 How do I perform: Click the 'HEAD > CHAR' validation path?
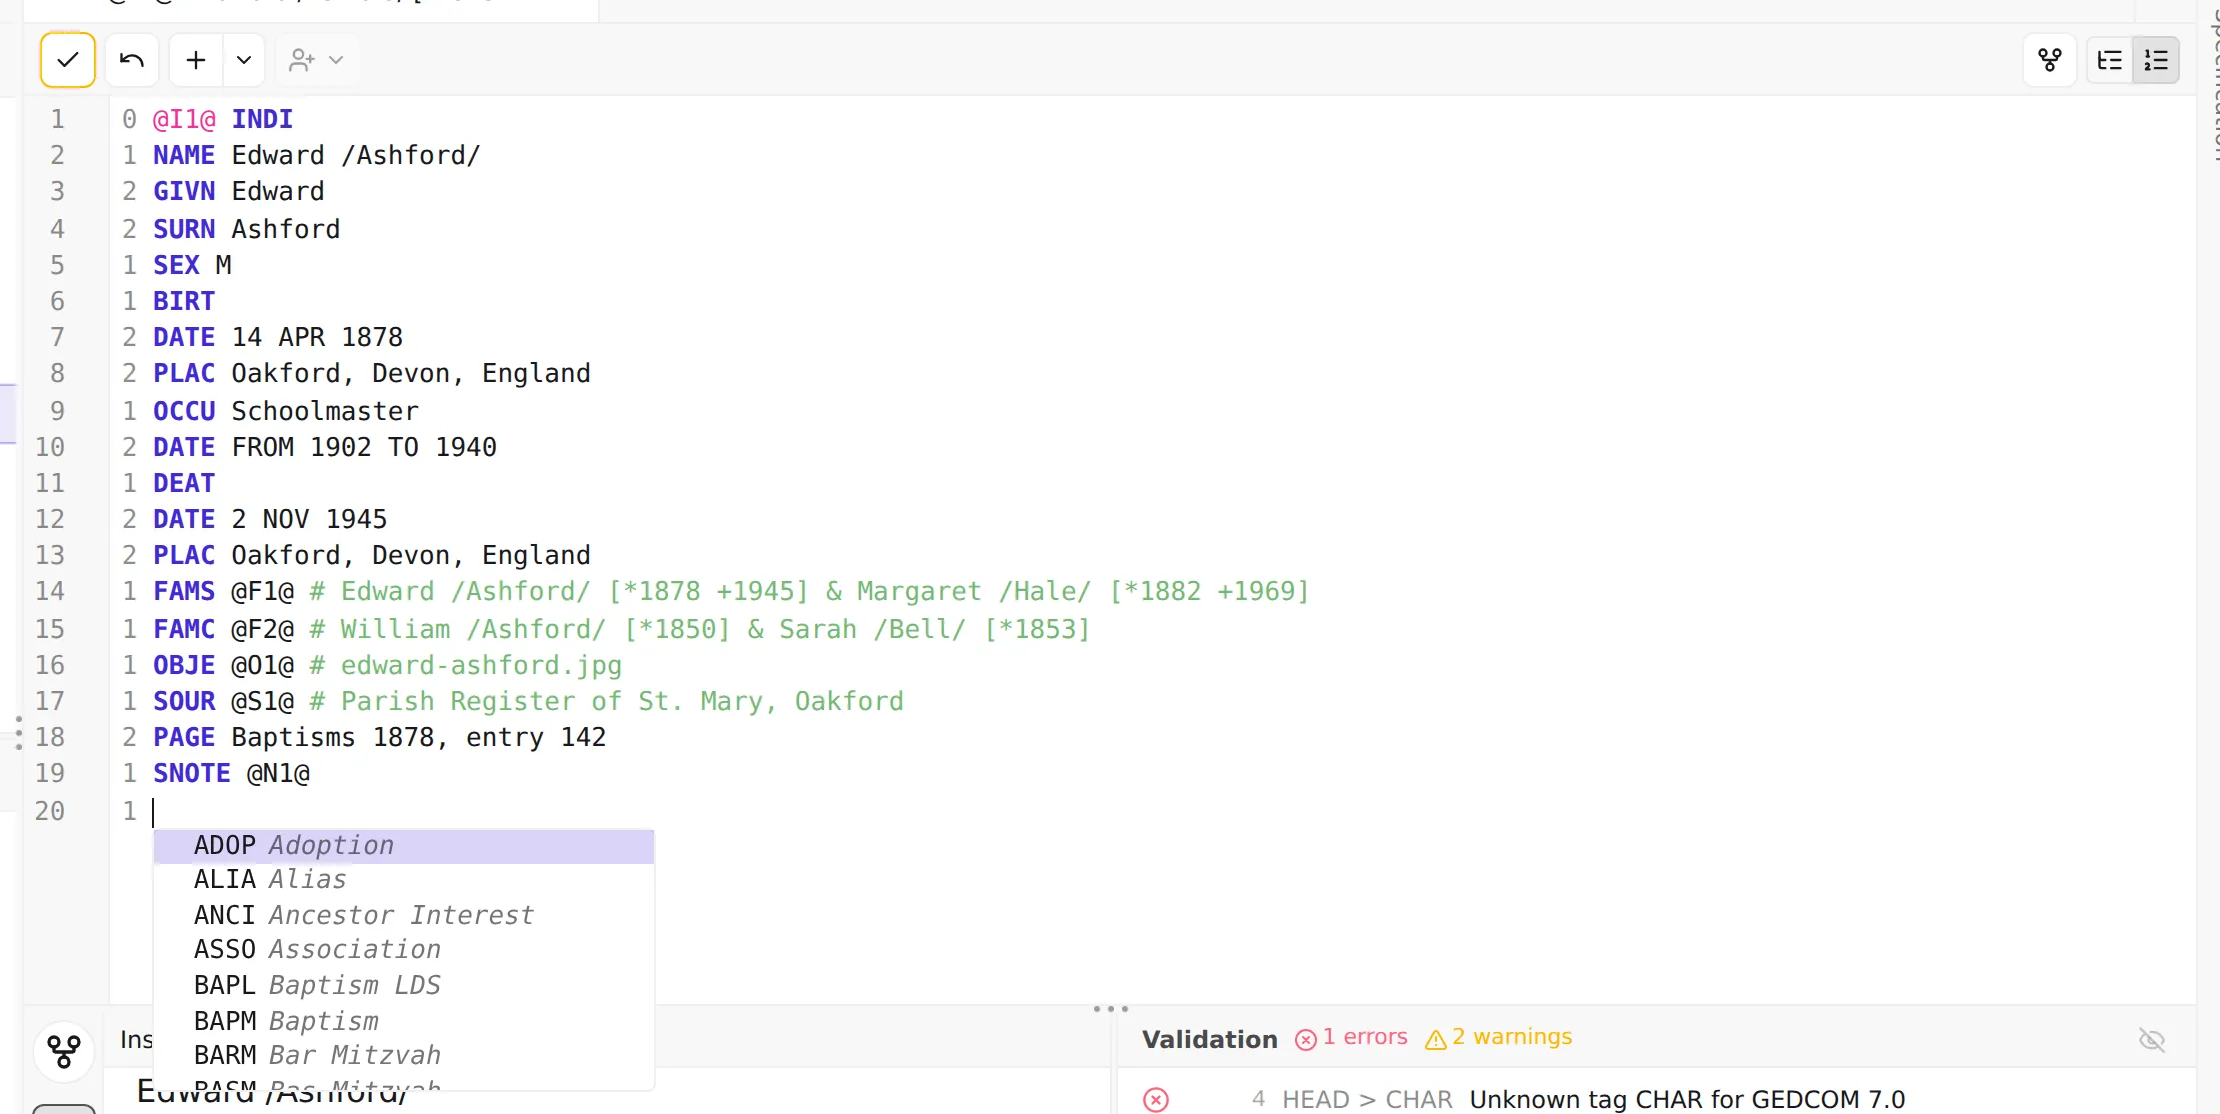point(1367,1100)
